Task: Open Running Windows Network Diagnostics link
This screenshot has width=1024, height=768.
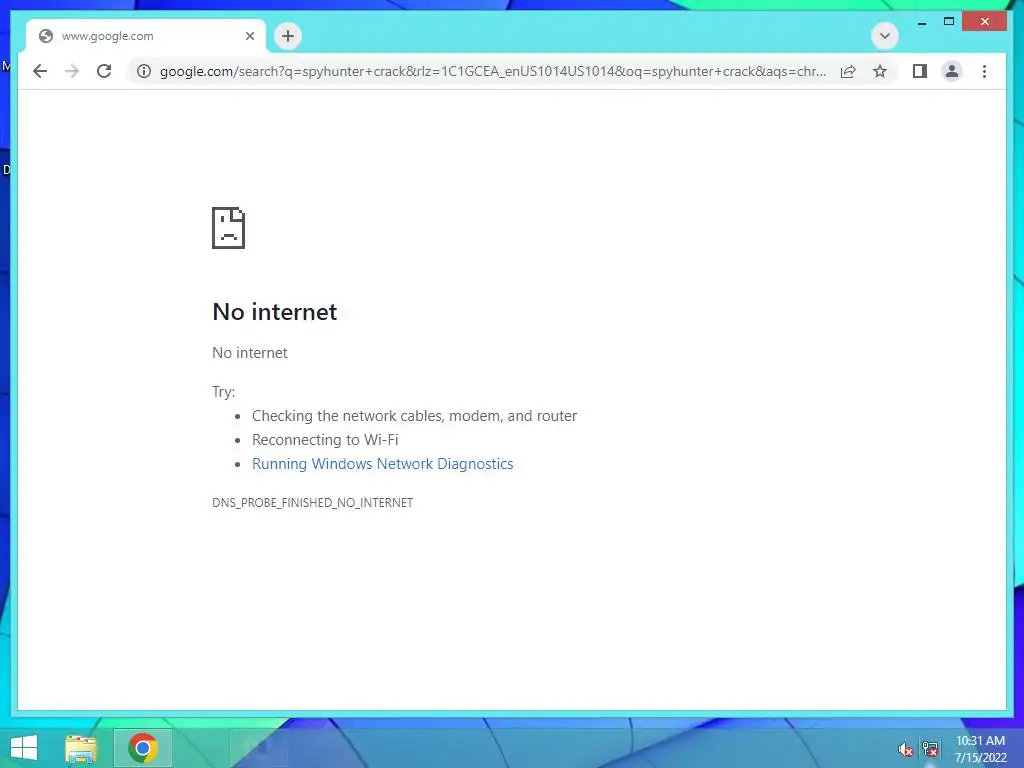Action: (x=383, y=464)
